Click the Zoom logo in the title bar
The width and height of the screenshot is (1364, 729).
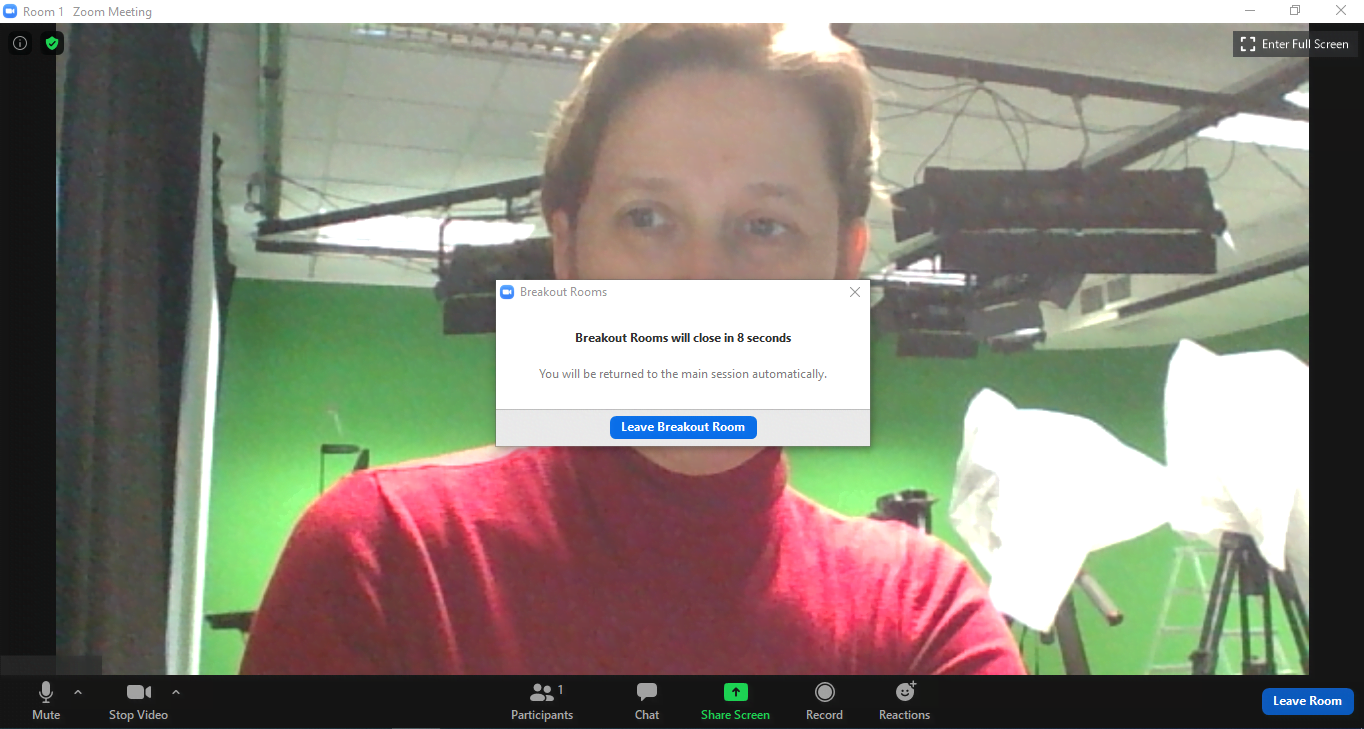click(x=10, y=11)
